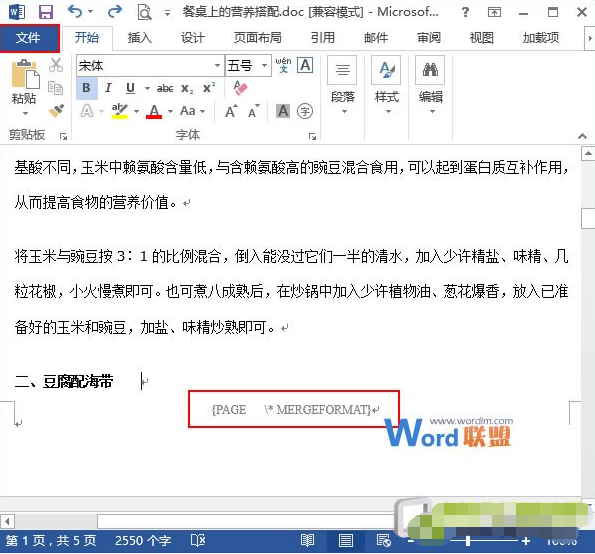
Task: Click the PAGE MERGEFORMAT field code
Action: click(x=291, y=409)
